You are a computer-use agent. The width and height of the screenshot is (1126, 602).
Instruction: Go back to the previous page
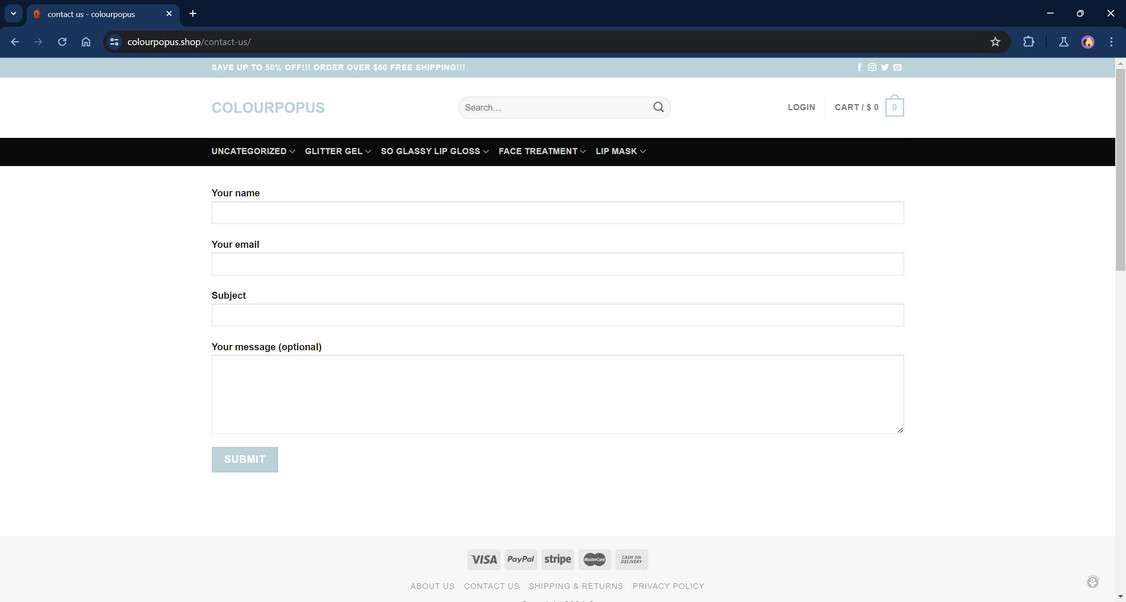click(14, 42)
